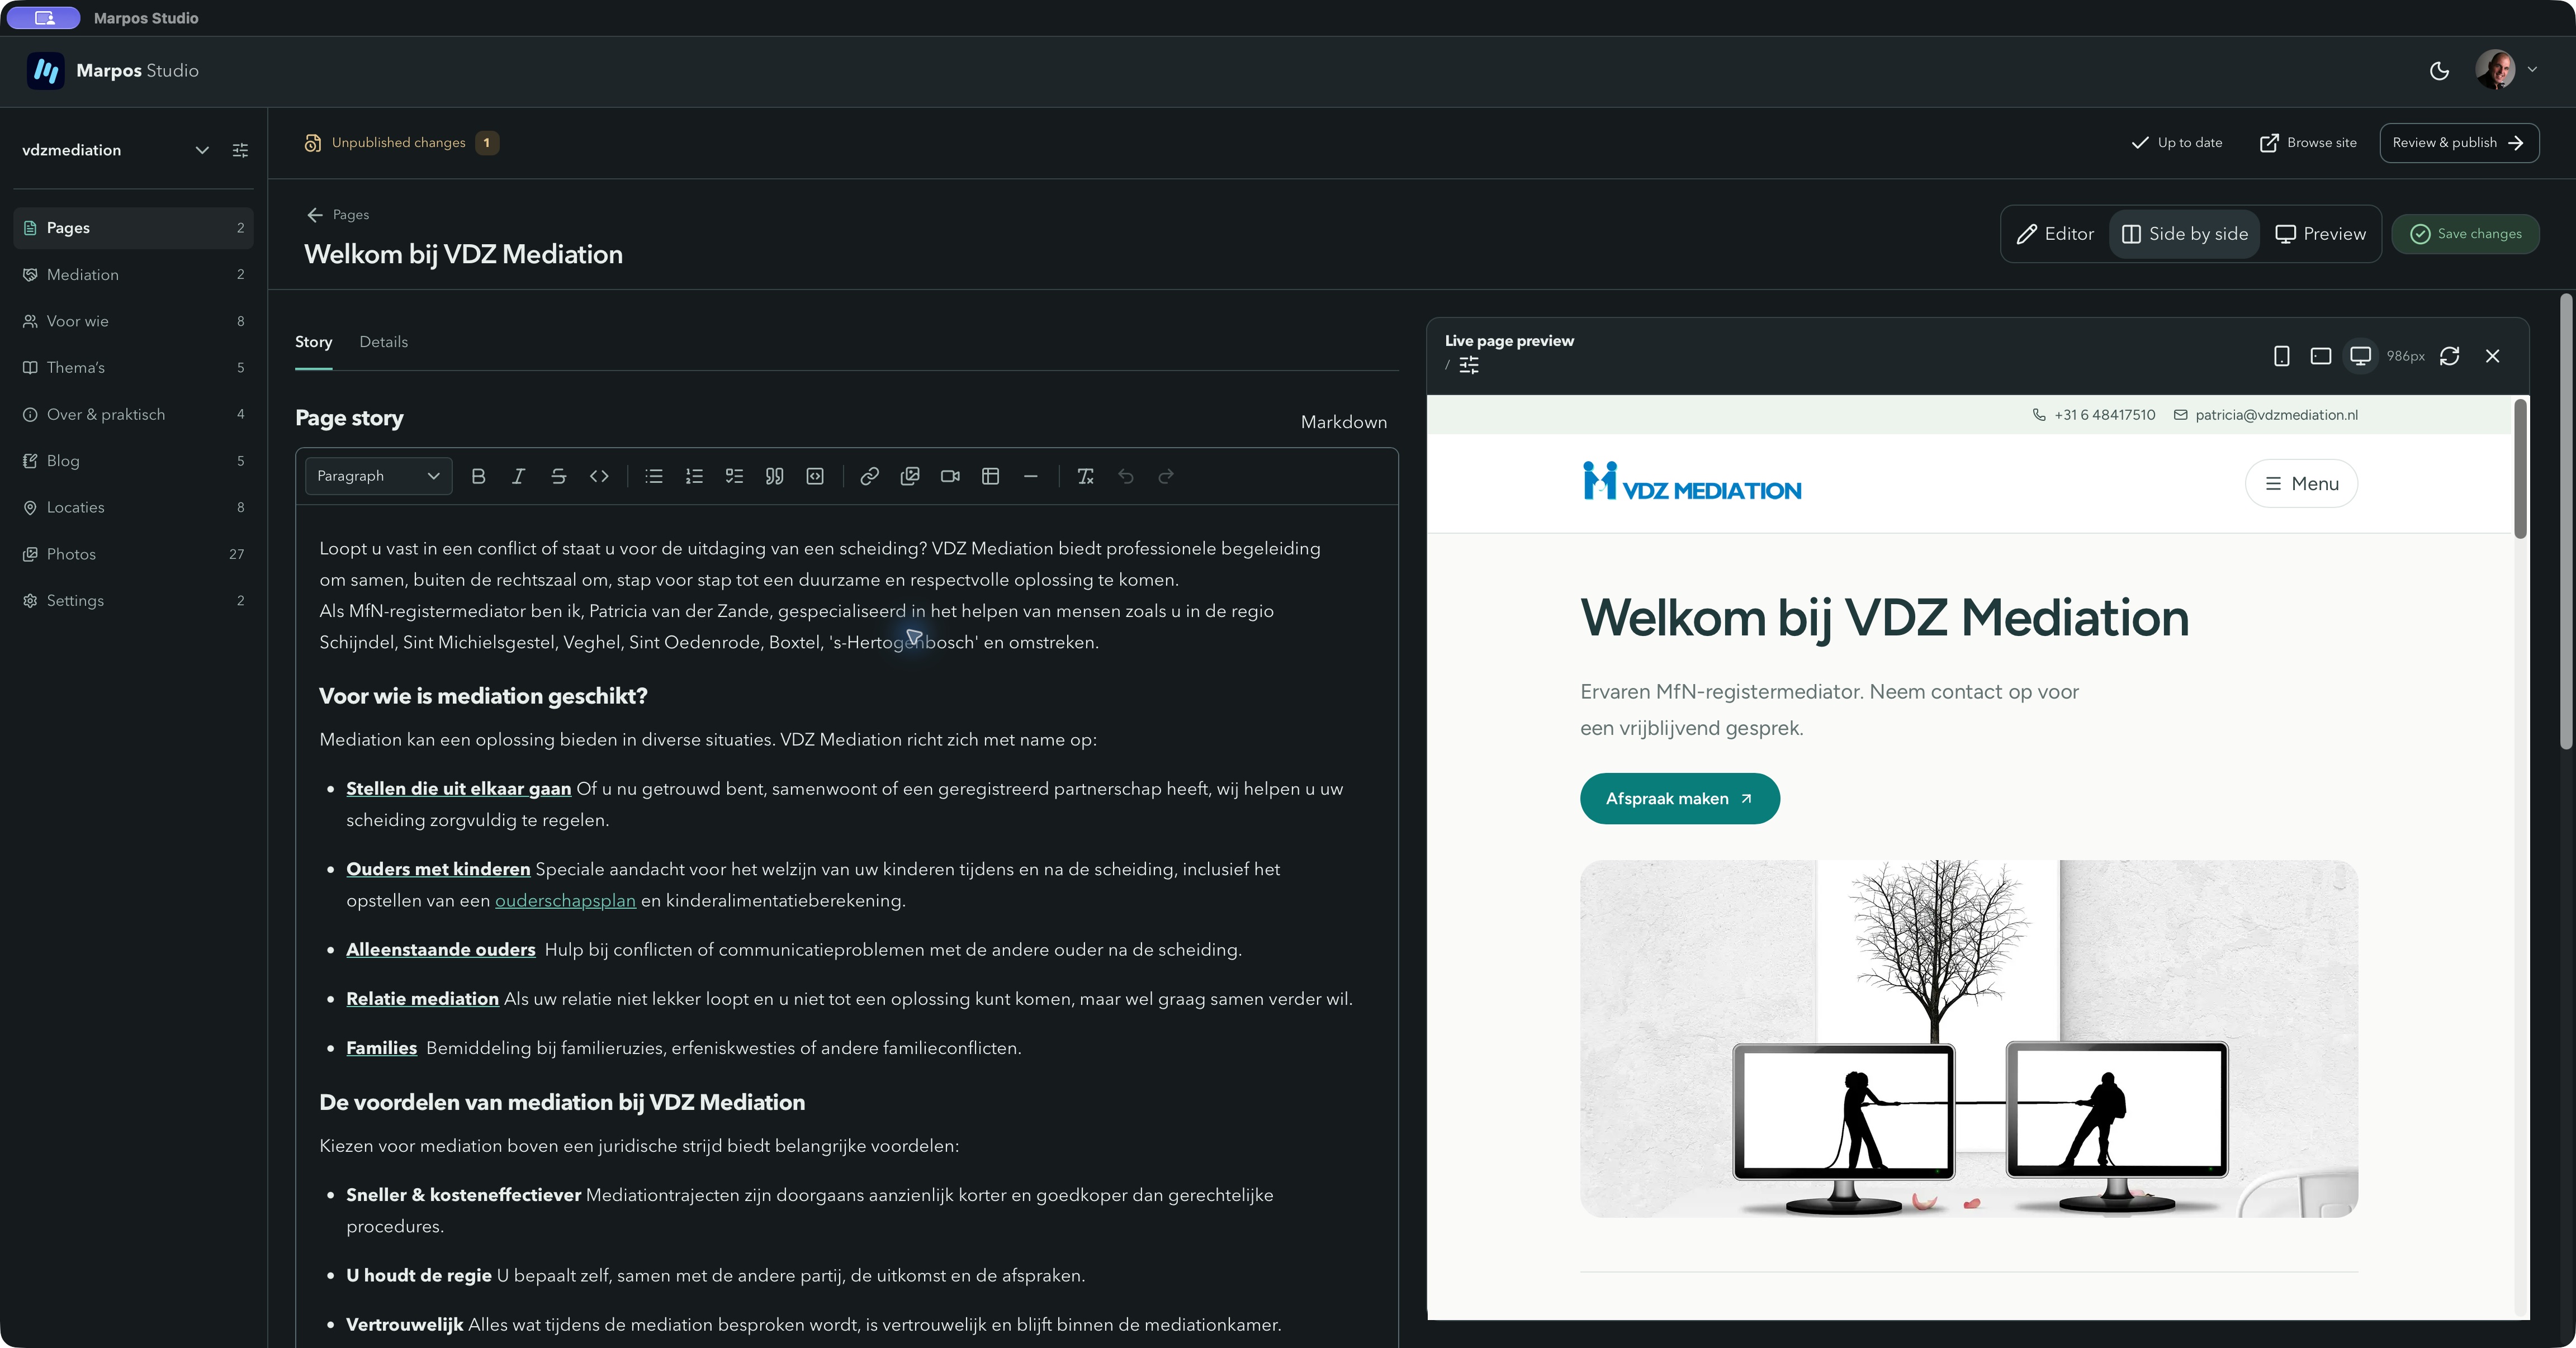The width and height of the screenshot is (2576, 1348).
Task: Insert a hyperlink
Action: point(870,476)
